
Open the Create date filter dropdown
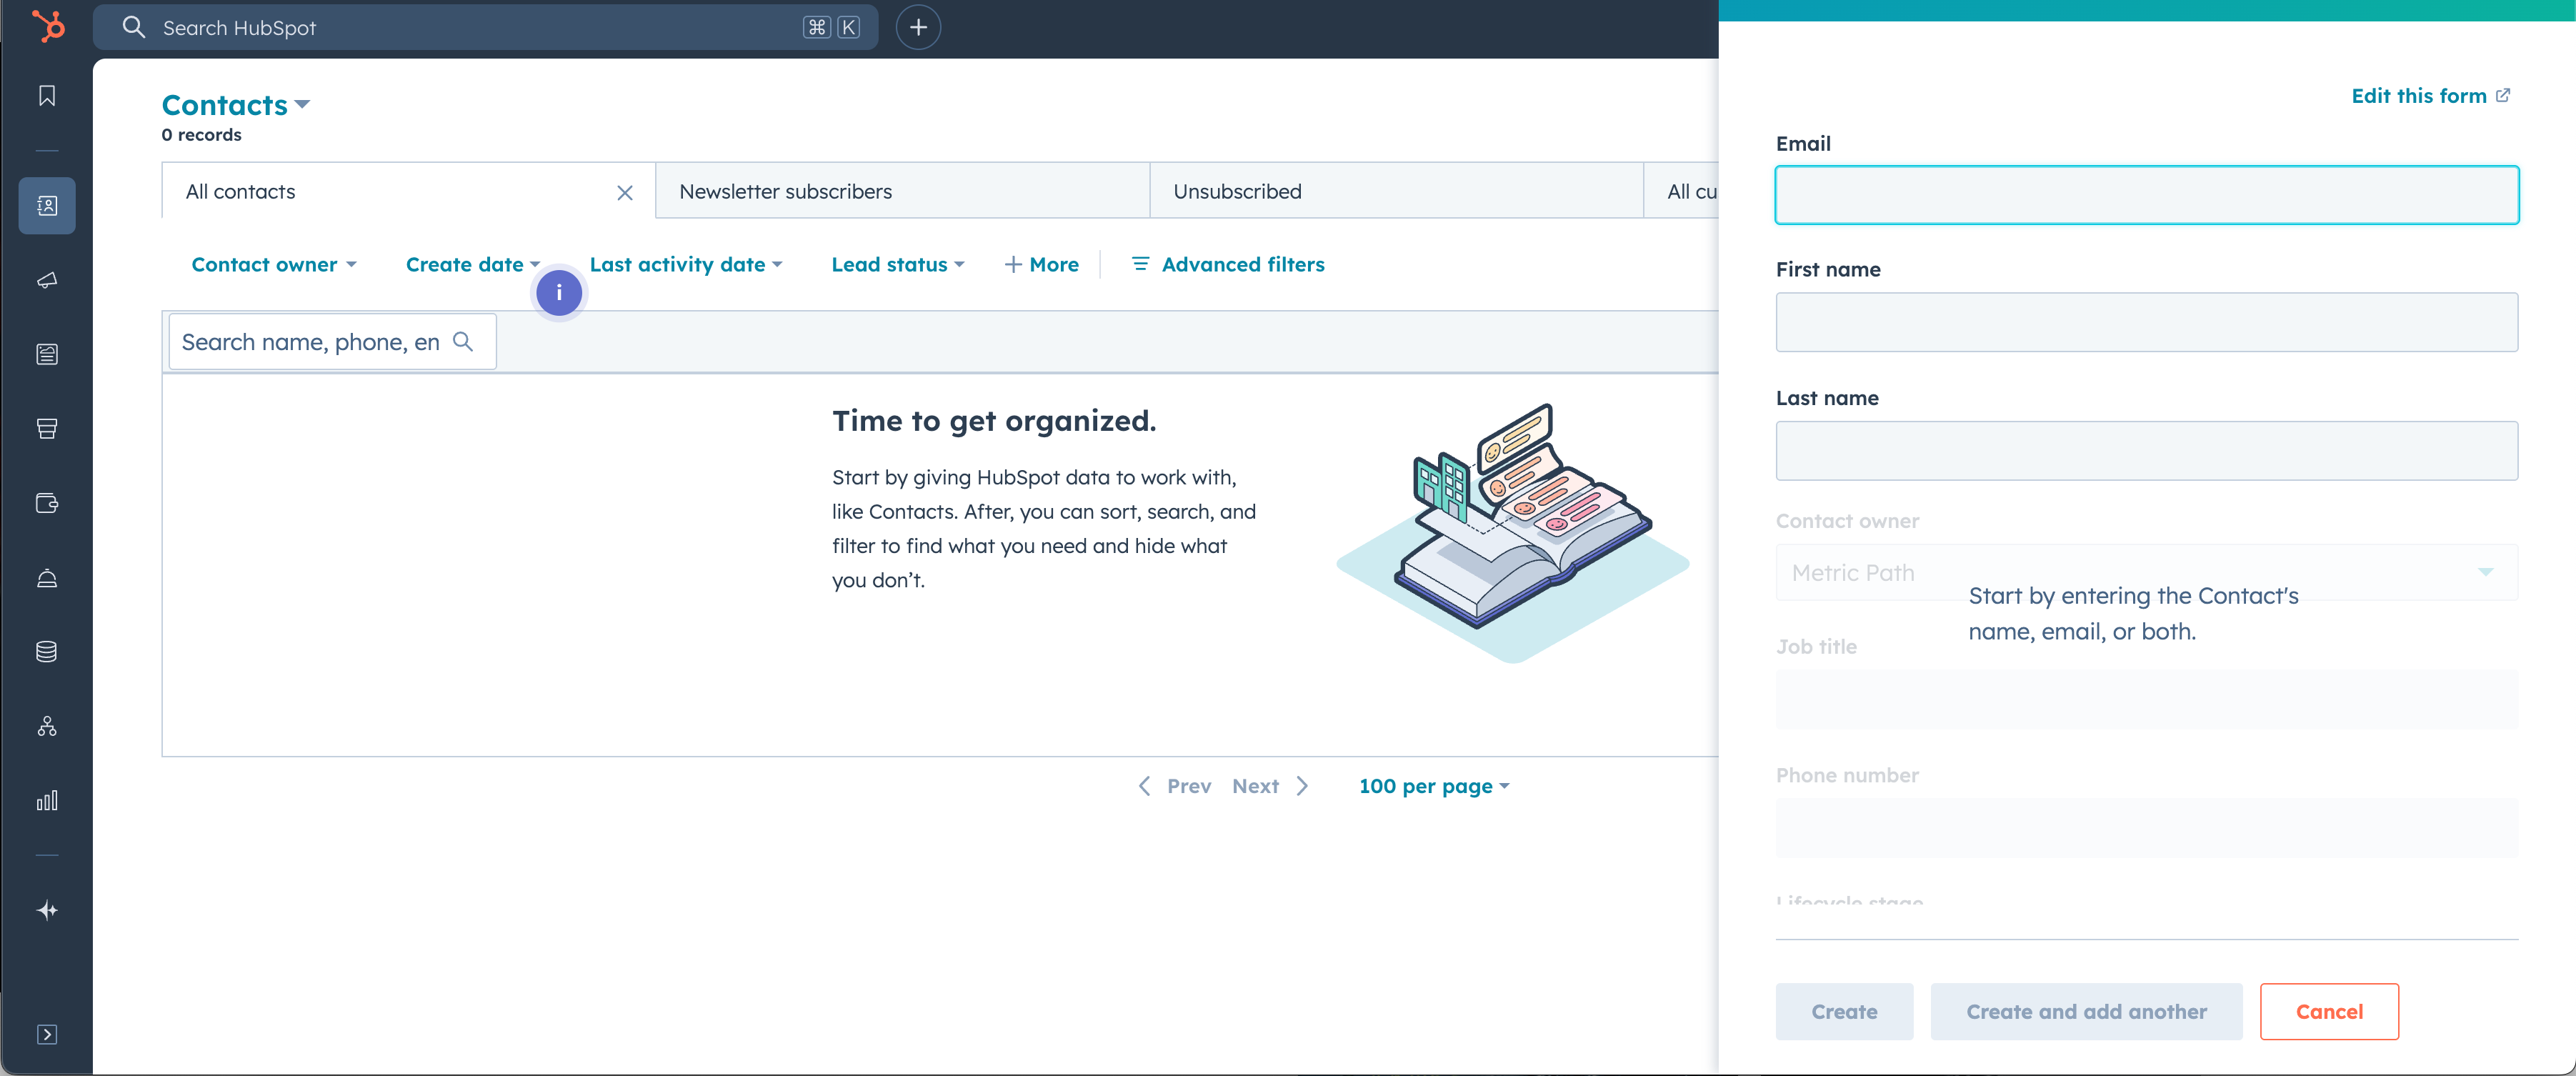473,264
